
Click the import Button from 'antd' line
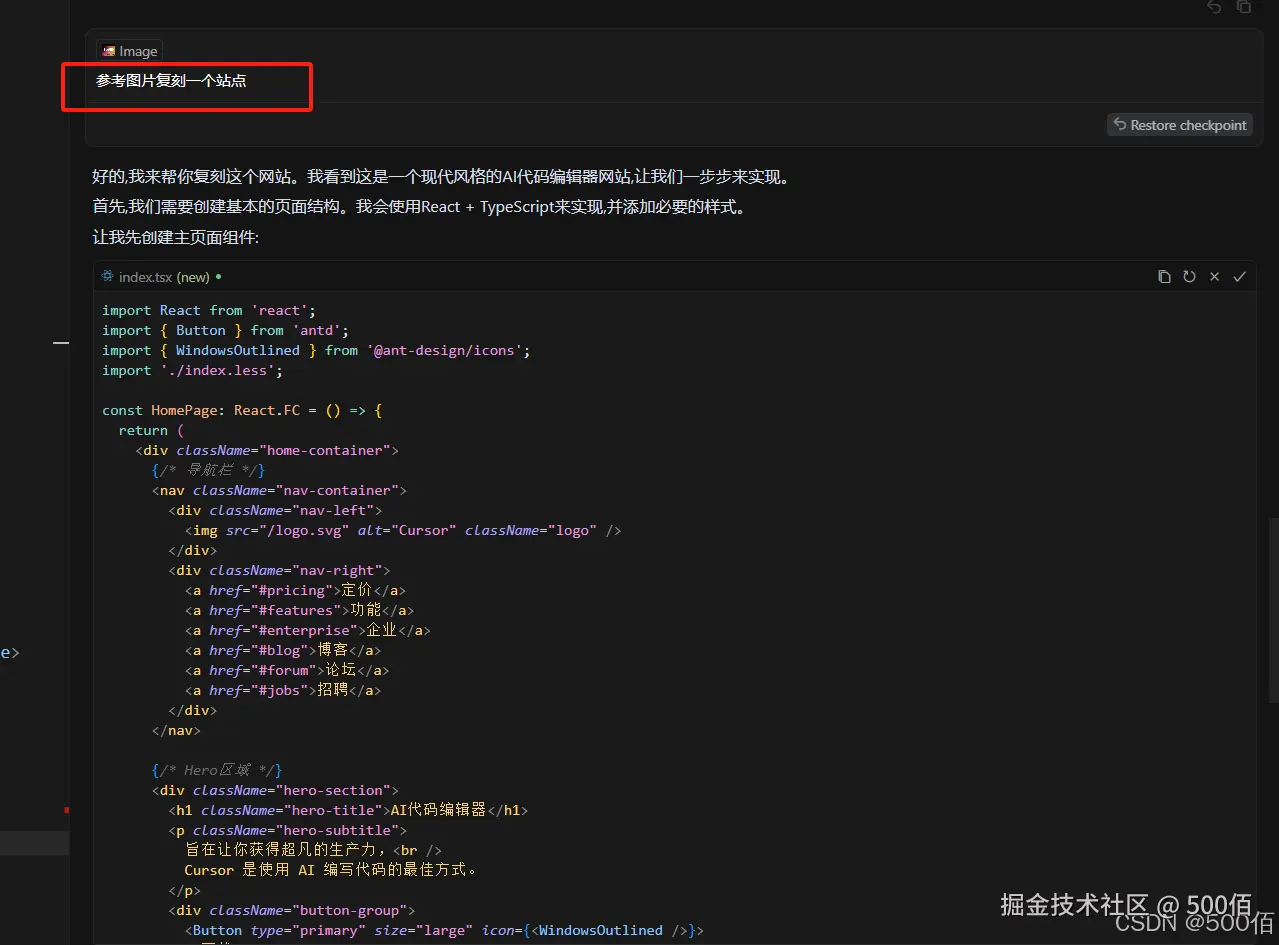pyautogui.click(x=225, y=330)
